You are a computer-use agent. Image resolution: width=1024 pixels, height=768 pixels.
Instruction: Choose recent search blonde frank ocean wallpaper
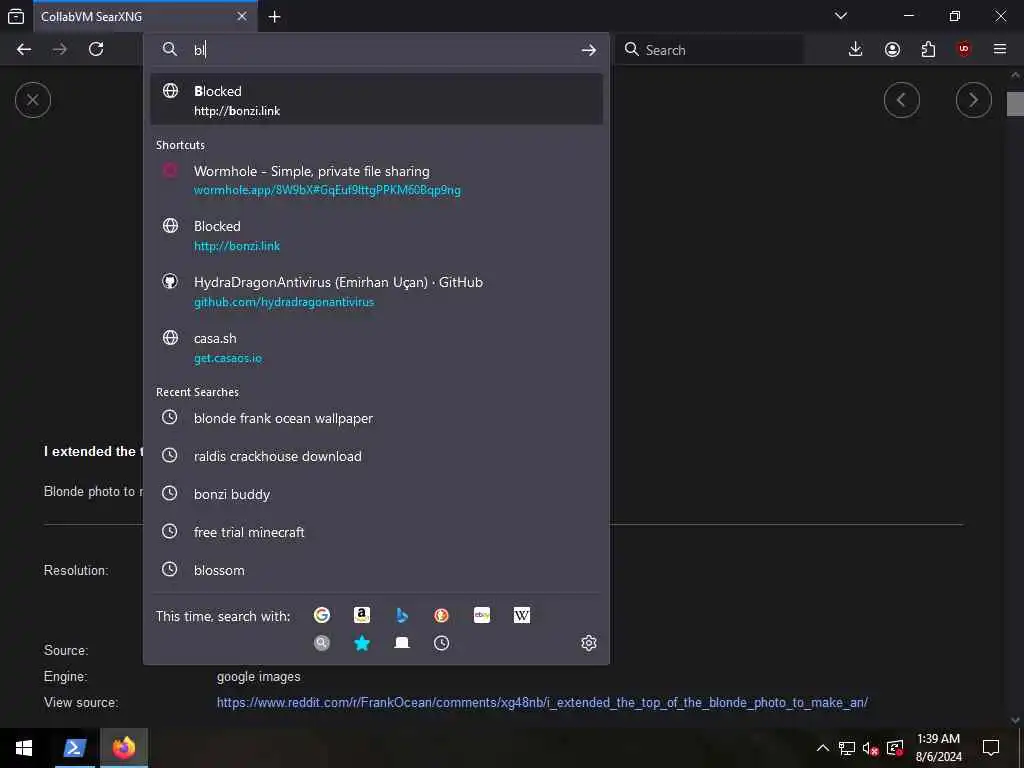tap(376, 418)
